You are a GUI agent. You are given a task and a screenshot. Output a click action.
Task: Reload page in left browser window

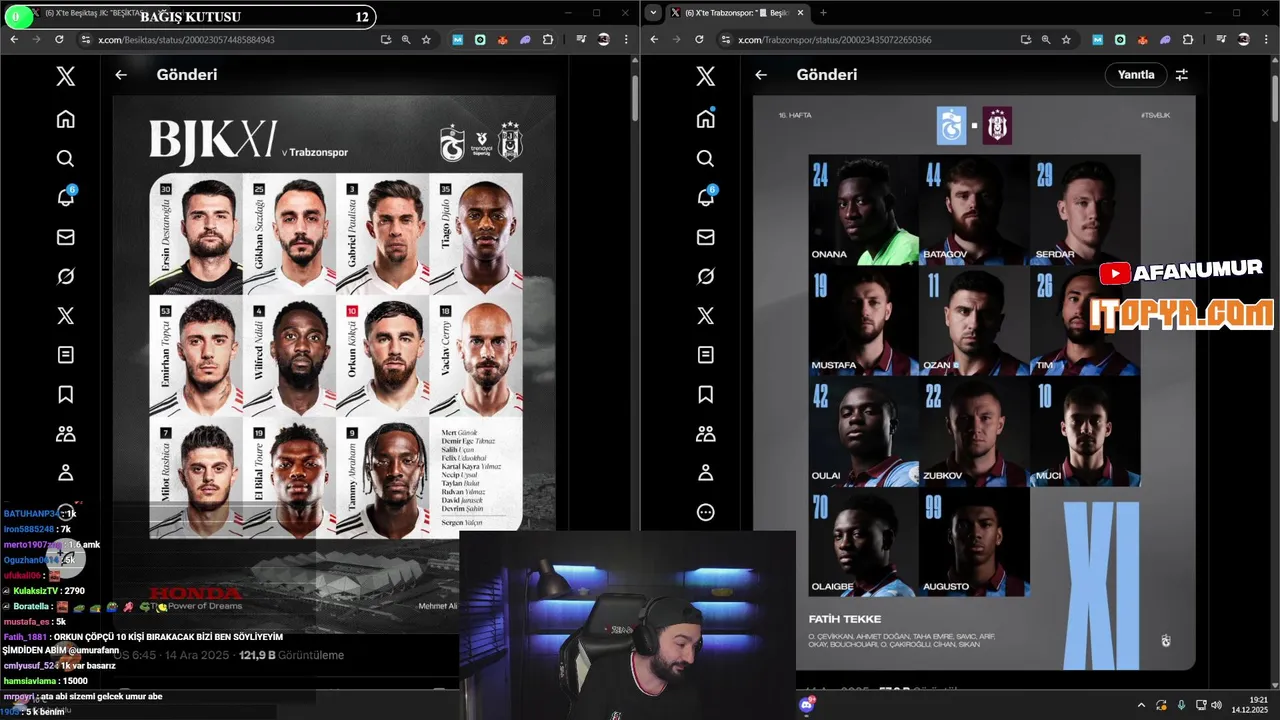tap(59, 39)
